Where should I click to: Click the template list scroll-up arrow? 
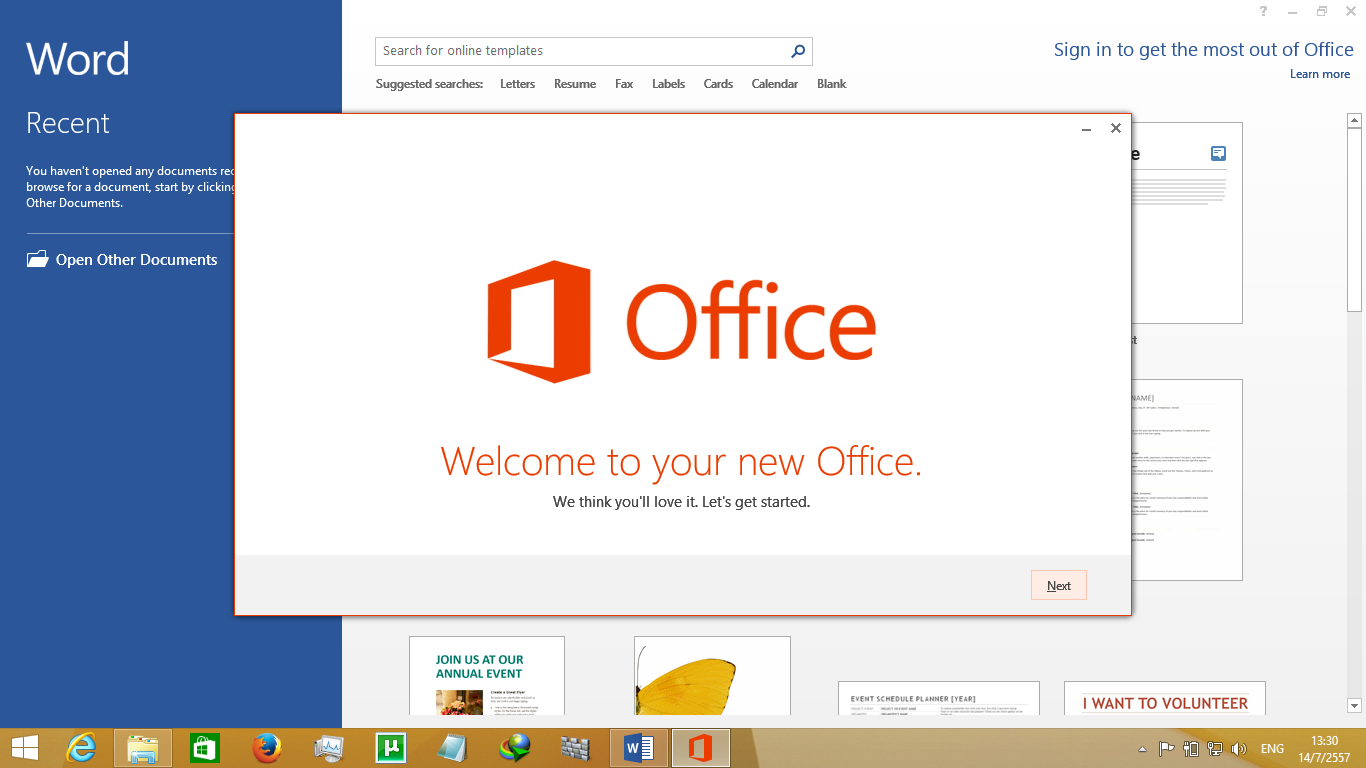pyautogui.click(x=1355, y=121)
